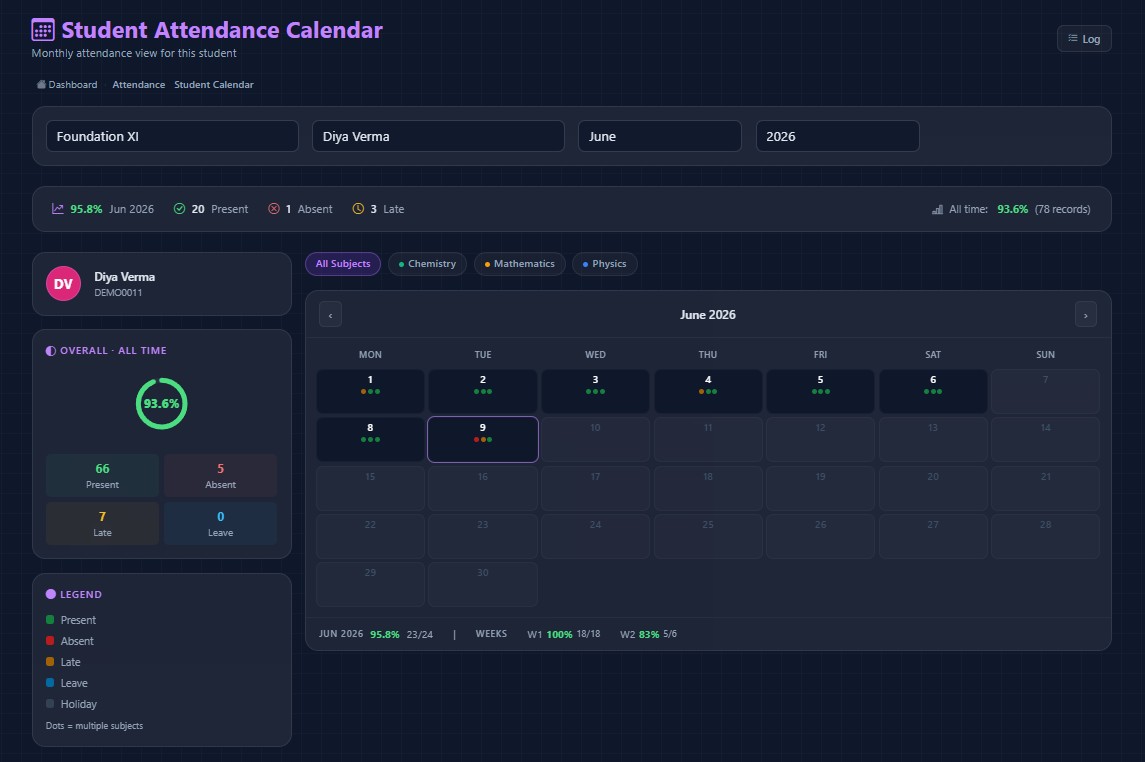Go to previous month with left arrow
The height and width of the screenshot is (762, 1145).
coord(330,315)
